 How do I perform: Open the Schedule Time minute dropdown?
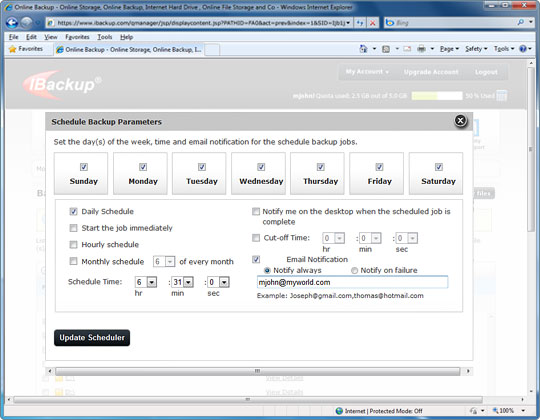pyautogui.click(x=188, y=282)
